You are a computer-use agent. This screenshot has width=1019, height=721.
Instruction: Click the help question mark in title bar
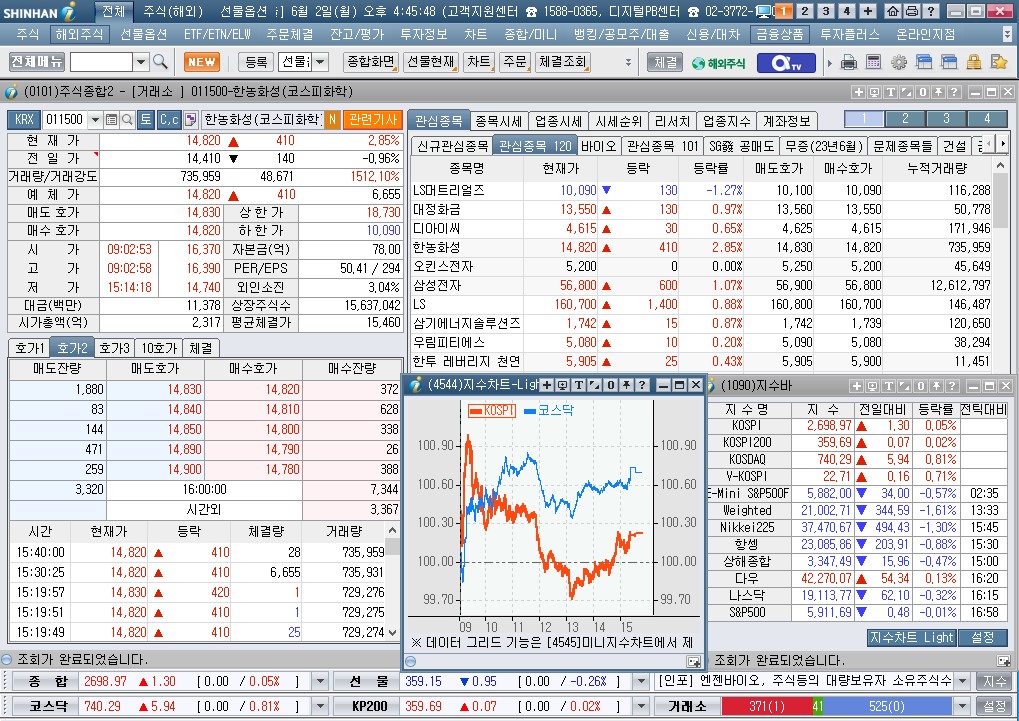(931, 10)
